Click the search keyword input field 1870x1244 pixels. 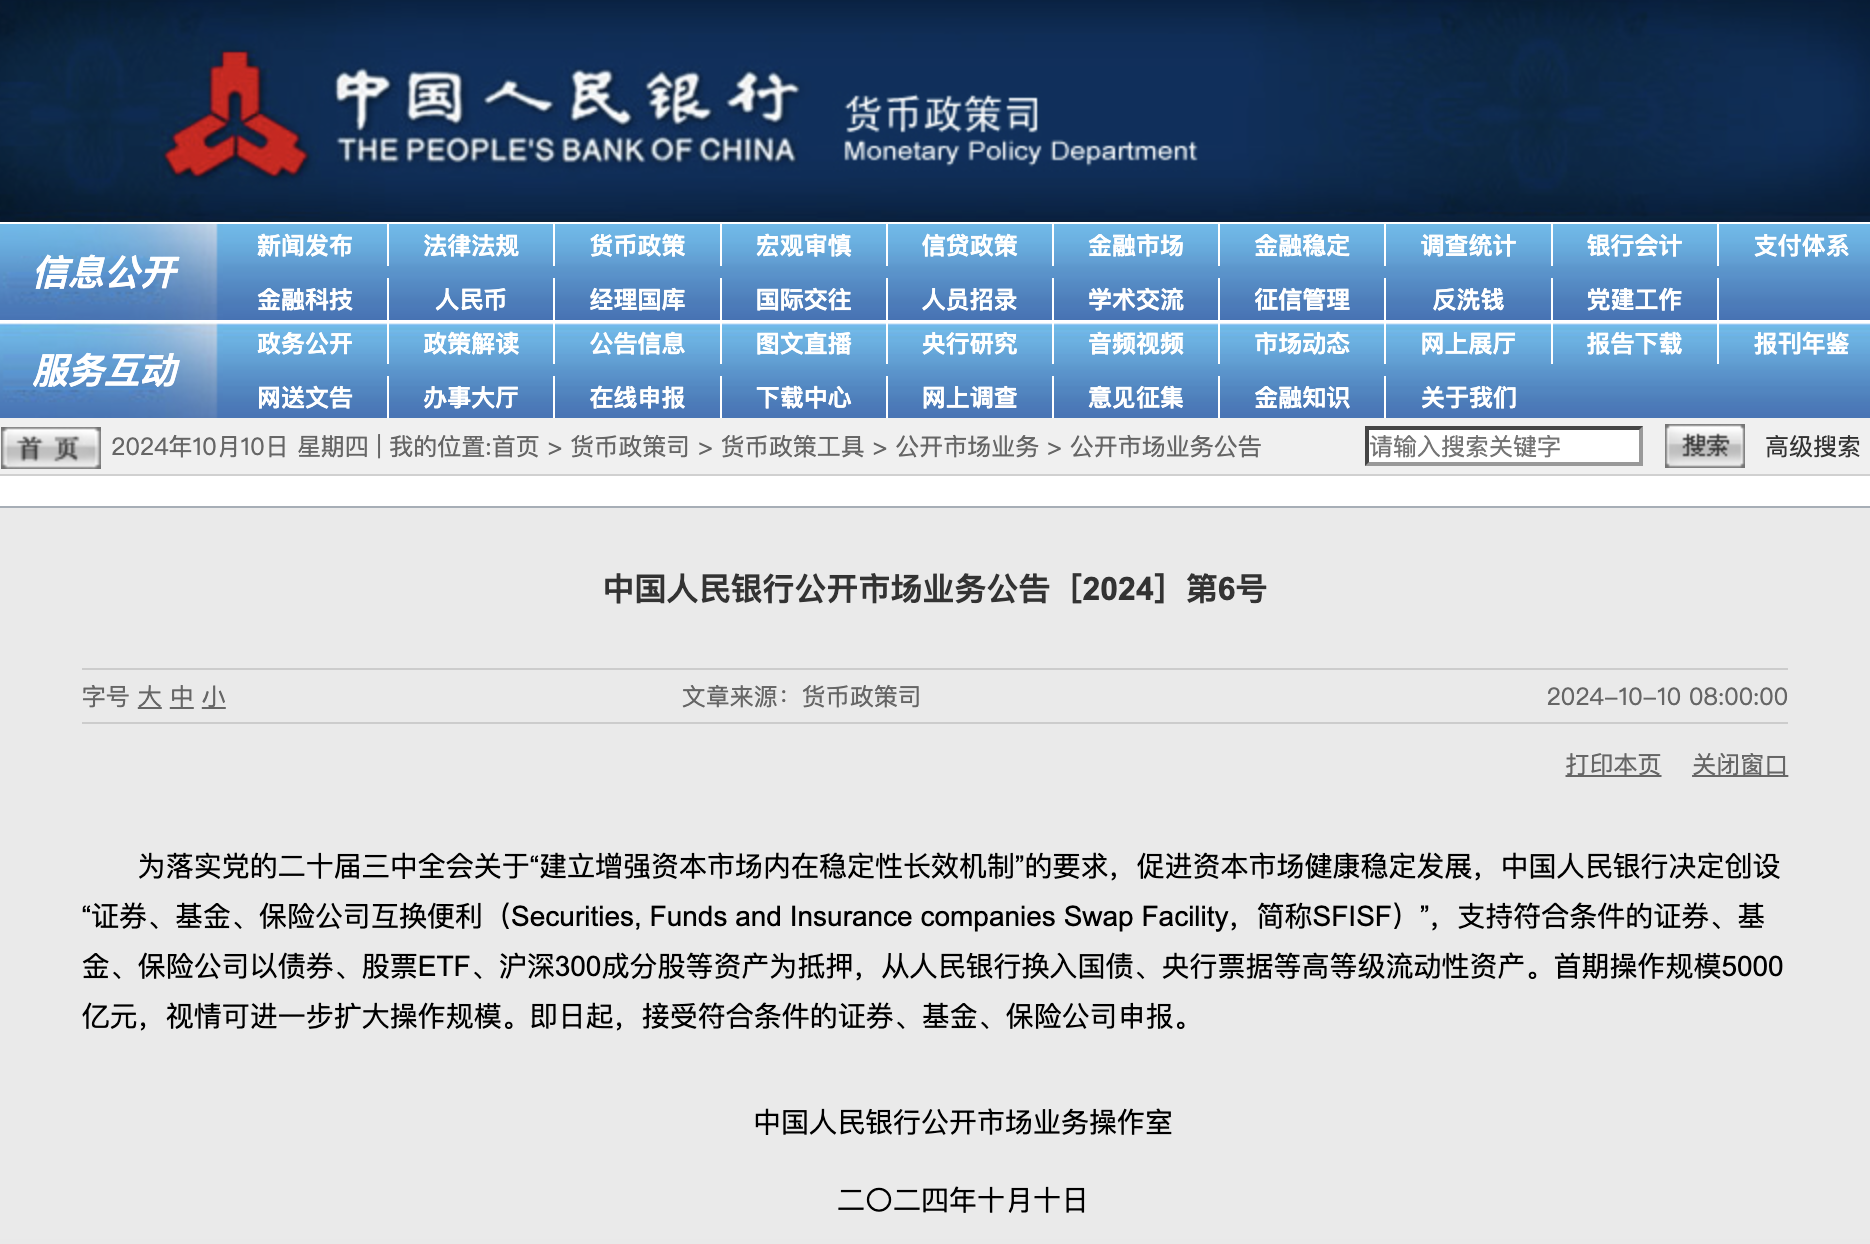tap(1503, 446)
